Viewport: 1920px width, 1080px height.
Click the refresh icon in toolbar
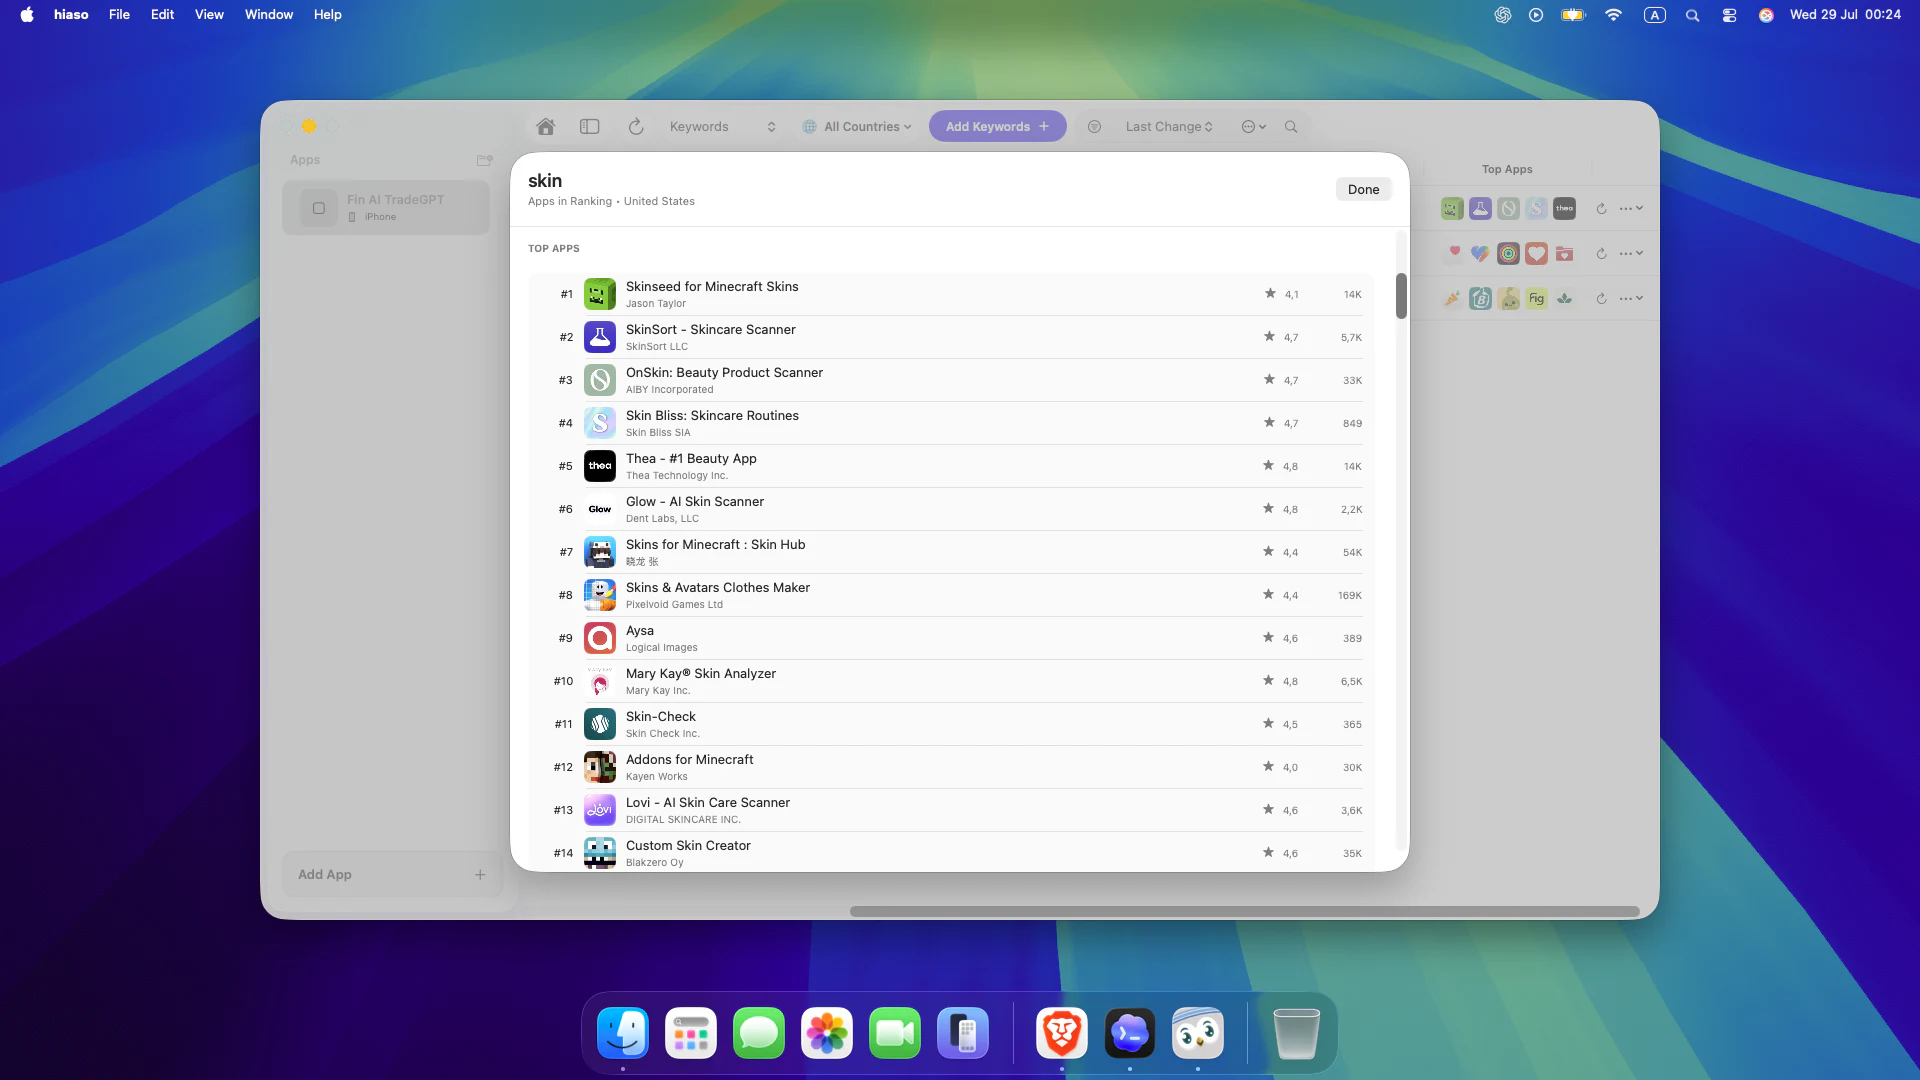tap(636, 127)
